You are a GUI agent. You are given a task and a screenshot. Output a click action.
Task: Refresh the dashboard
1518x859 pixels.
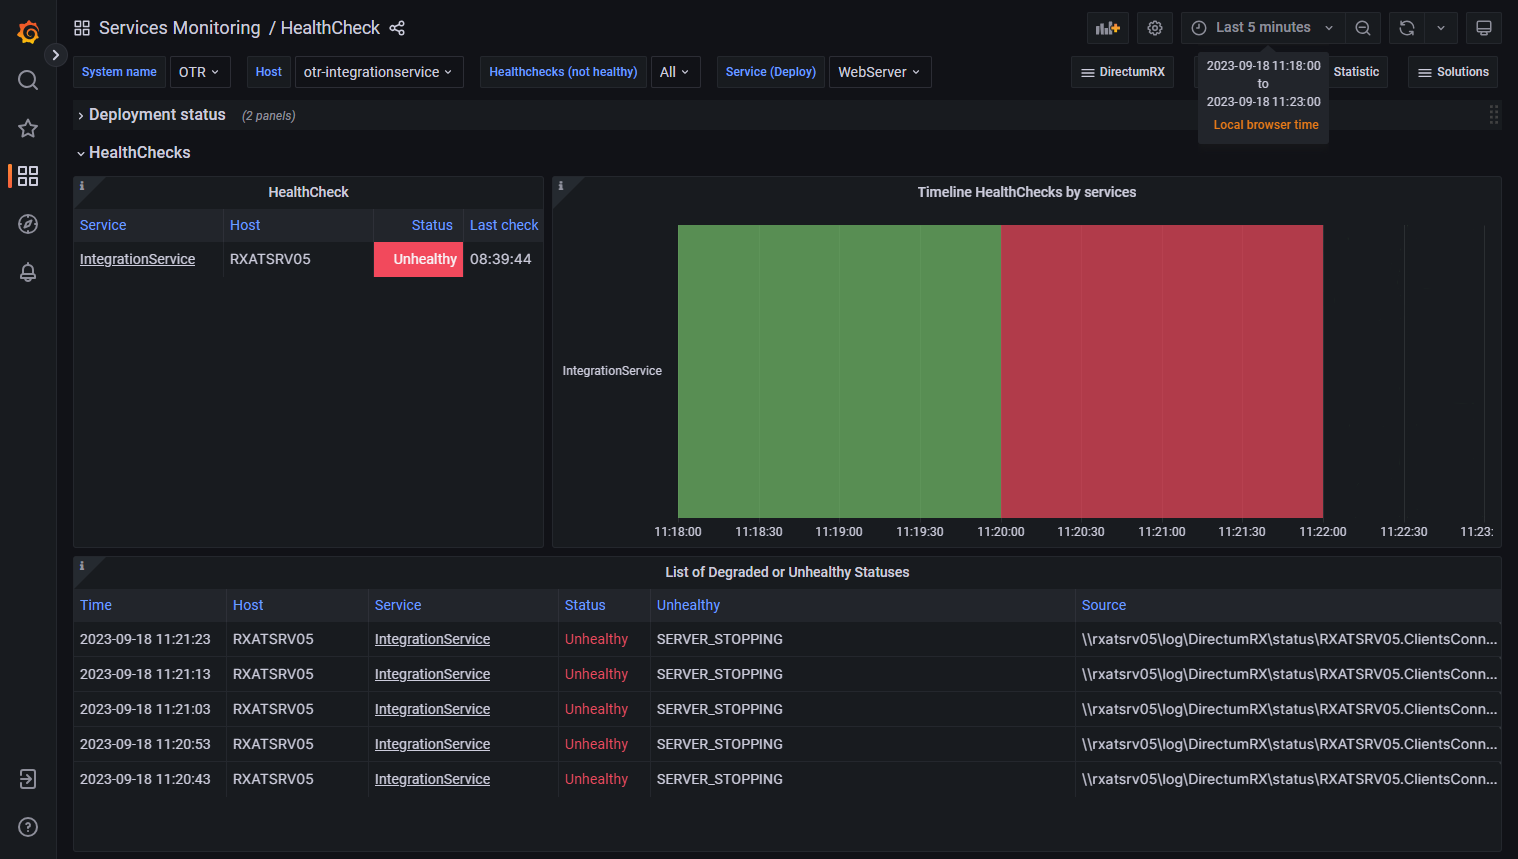point(1406,28)
